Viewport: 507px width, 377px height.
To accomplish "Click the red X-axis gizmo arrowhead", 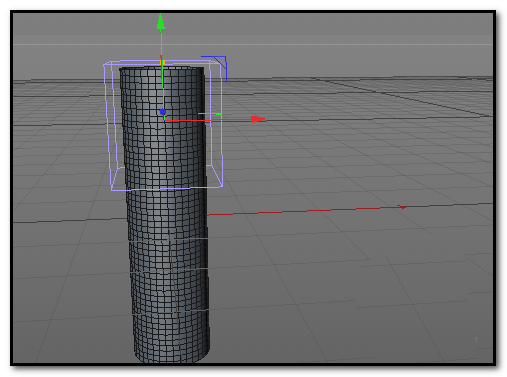I will pos(258,119).
